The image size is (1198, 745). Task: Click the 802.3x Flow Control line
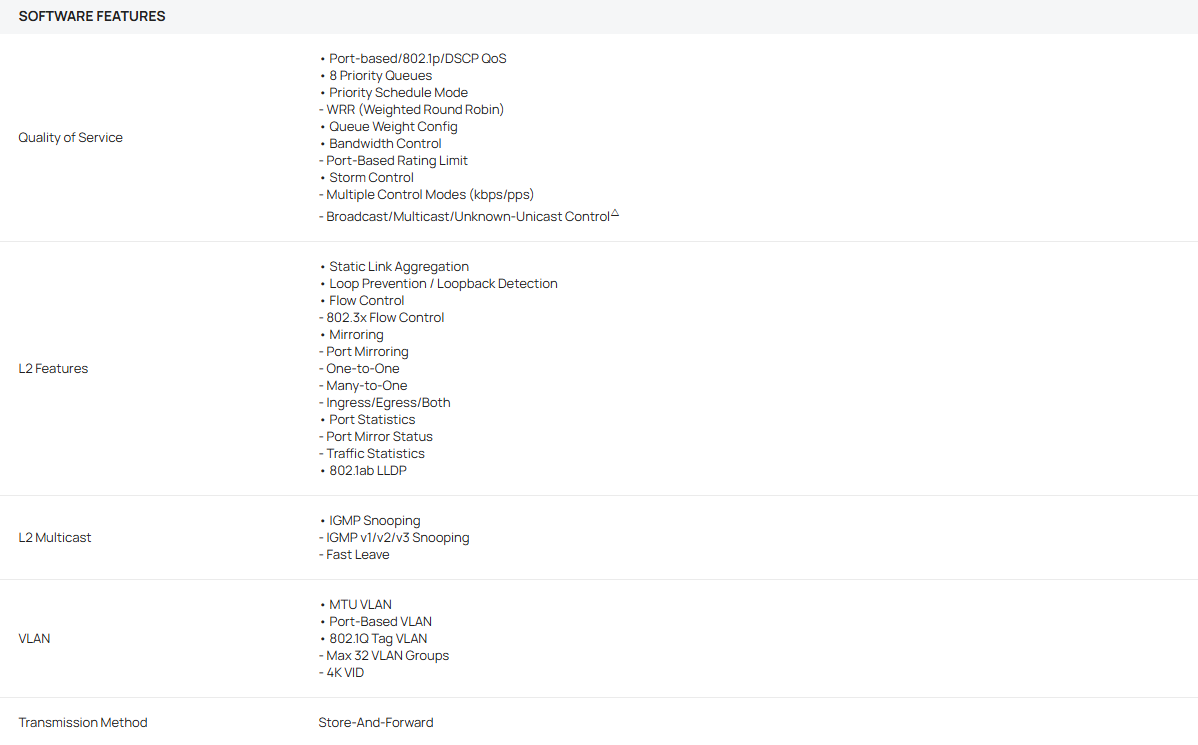tap(385, 317)
